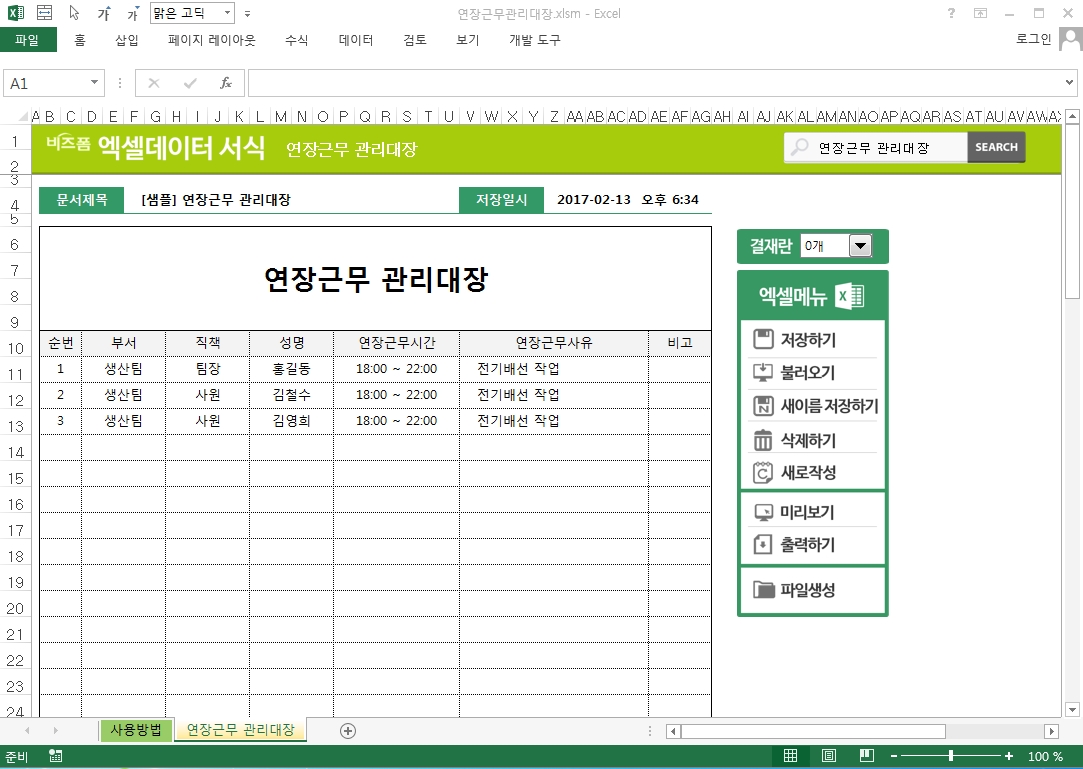Image resolution: width=1083 pixels, height=769 pixels.
Task: Click the previous sheet navigation arrow
Action: tap(27, 730)
